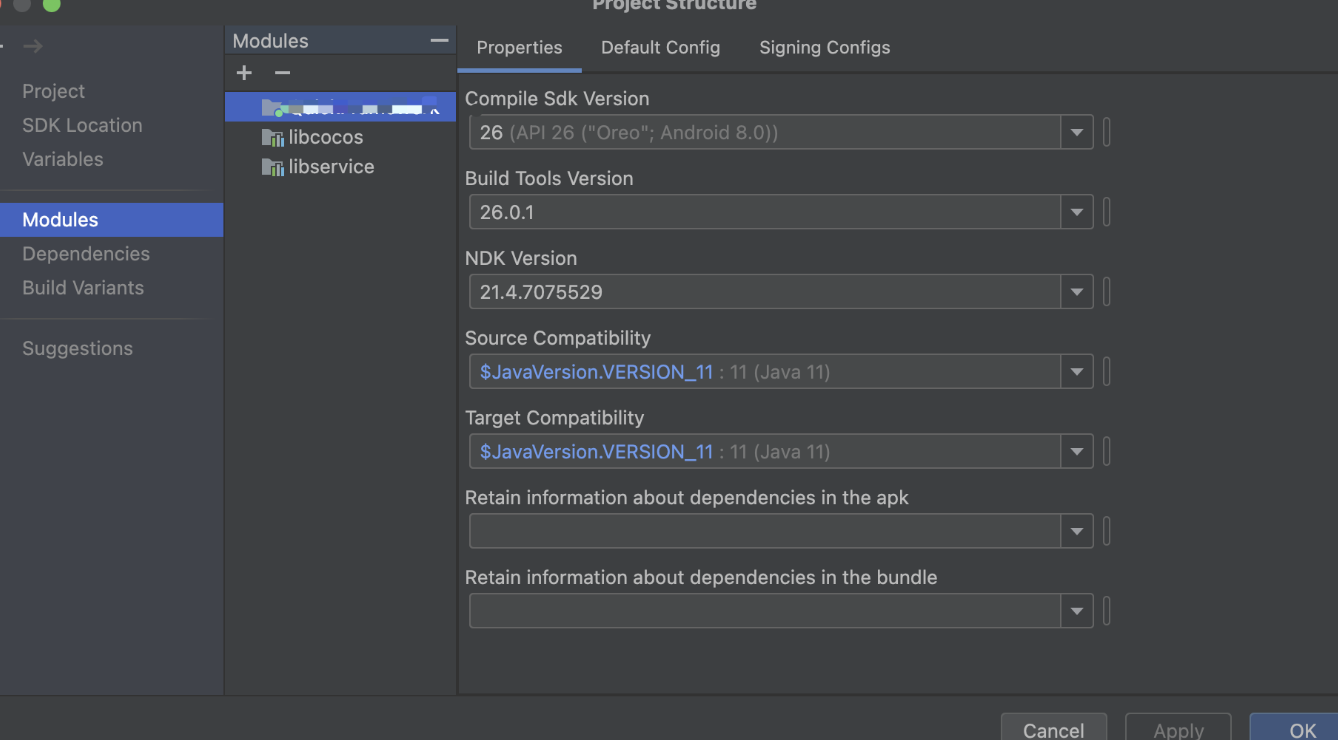The height and width of the screenshot is (740, 1338).
Task: Click the plus icon to add module
Action: (x=244, y=73)
